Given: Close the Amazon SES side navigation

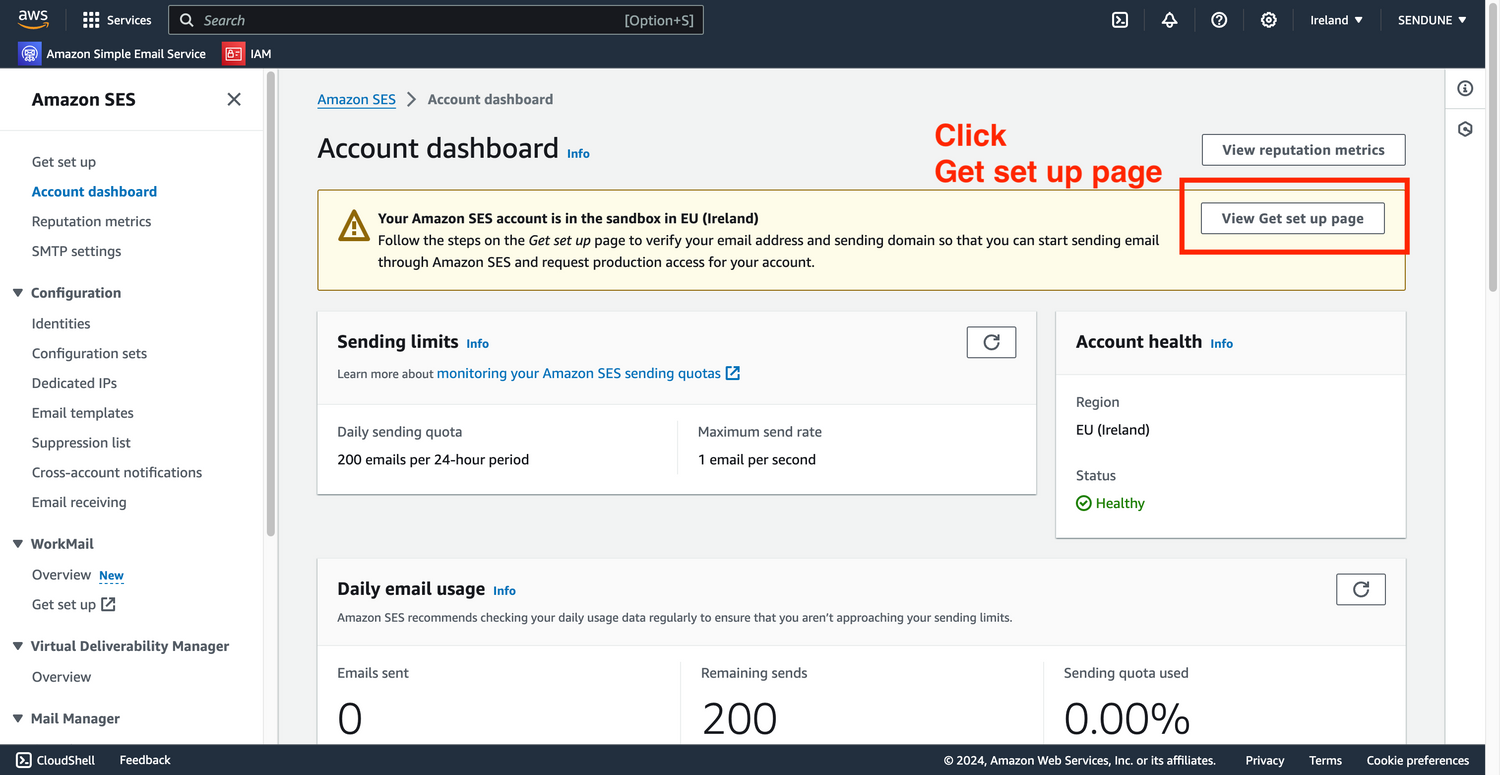Looking at the screenshot, I should pos(234,99).
